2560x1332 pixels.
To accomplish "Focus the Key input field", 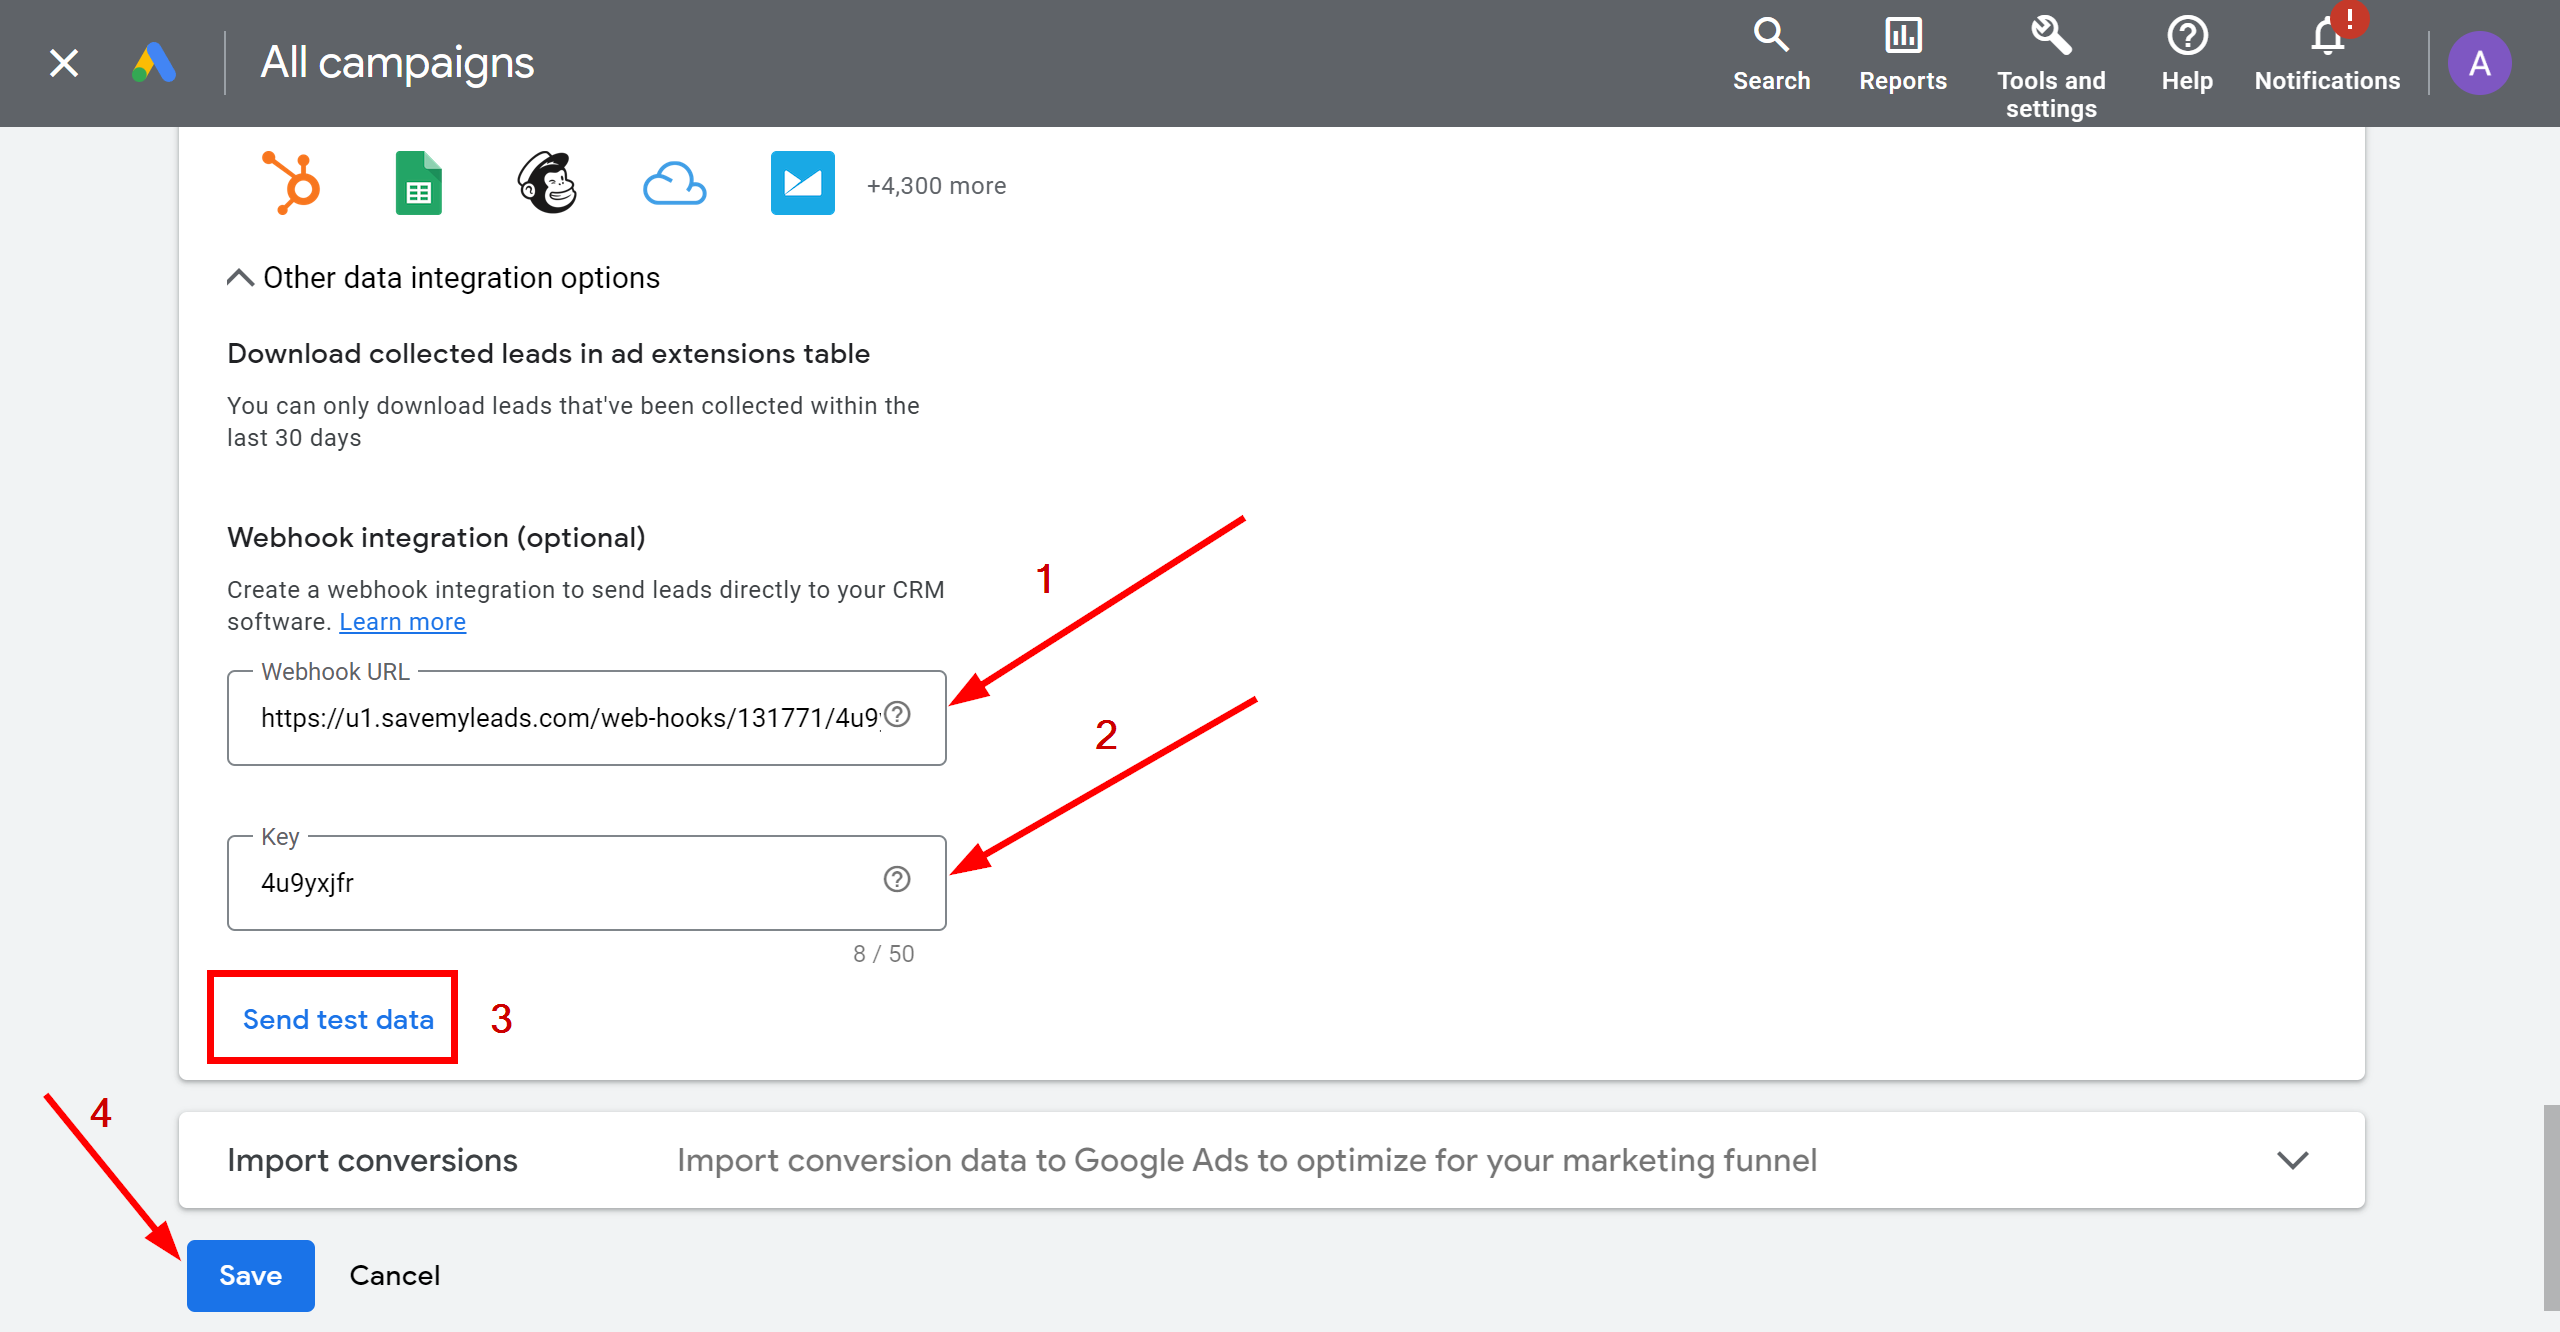I will click(x=586, y=883).
